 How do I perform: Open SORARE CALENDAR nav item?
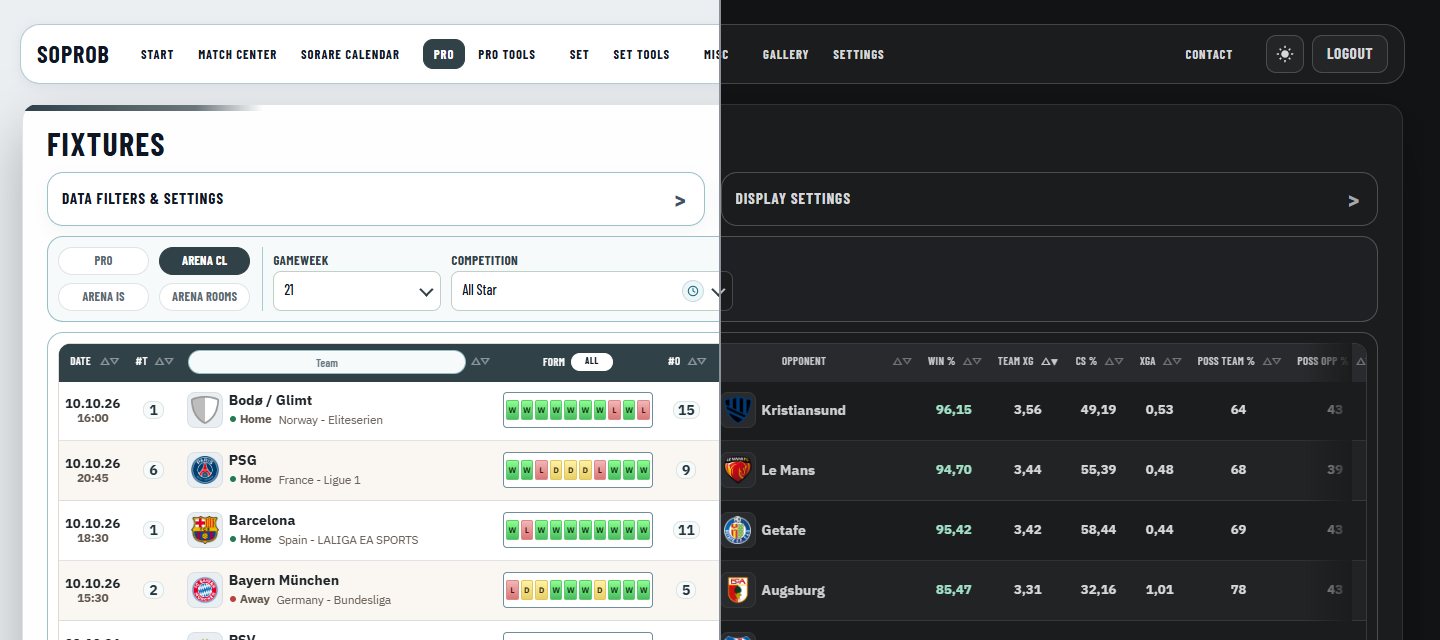350,55
